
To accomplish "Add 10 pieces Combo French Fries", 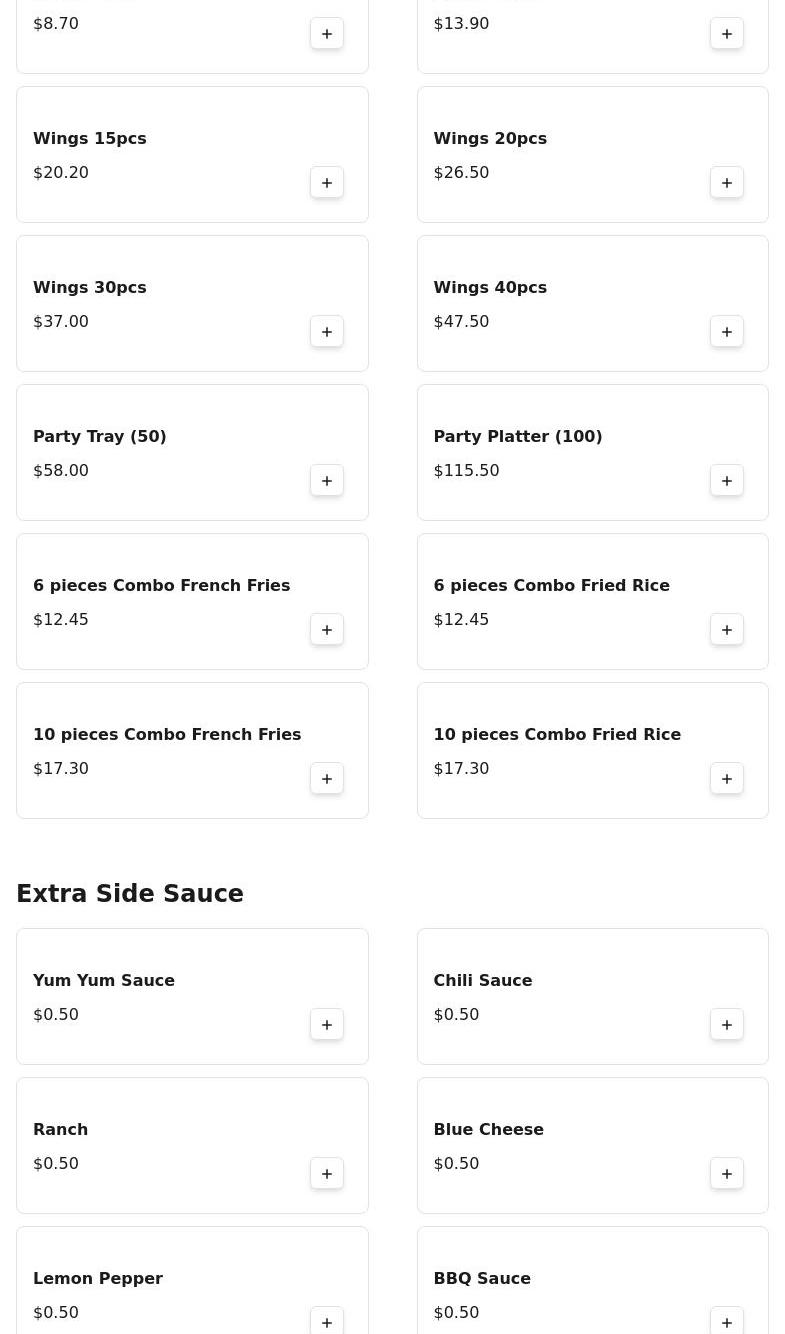I will tap(327, 779).
